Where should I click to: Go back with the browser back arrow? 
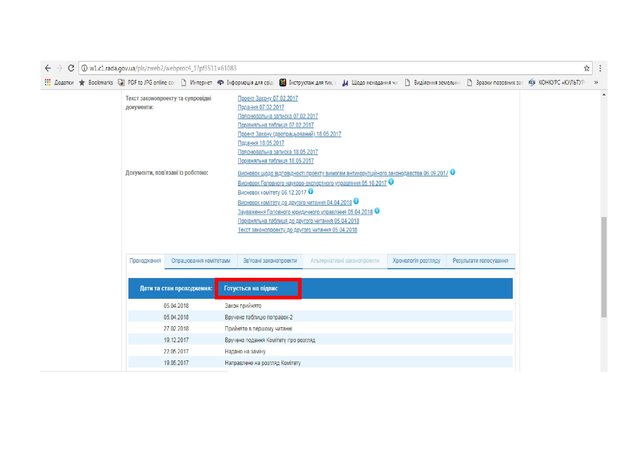point(48,68)
